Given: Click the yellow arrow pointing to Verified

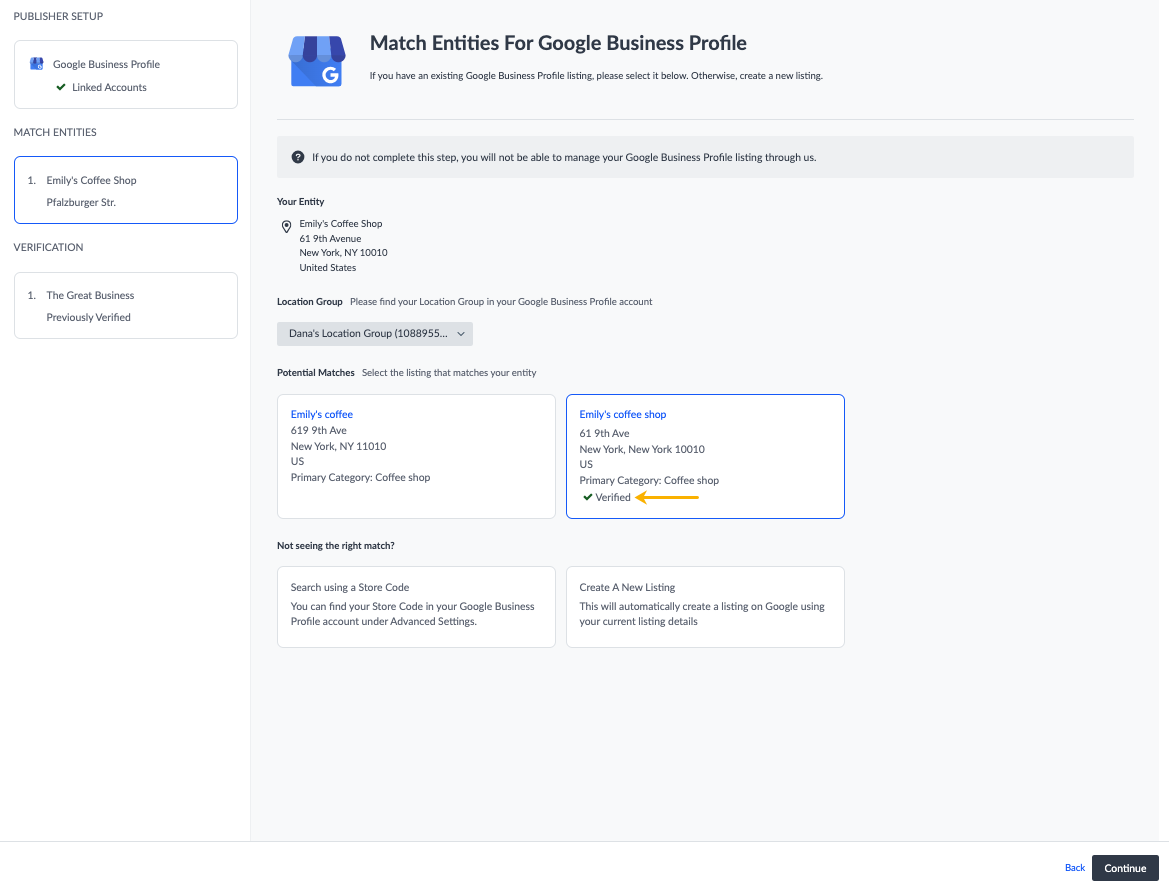Looking at the screenshot, I should [x=667, y=497].
